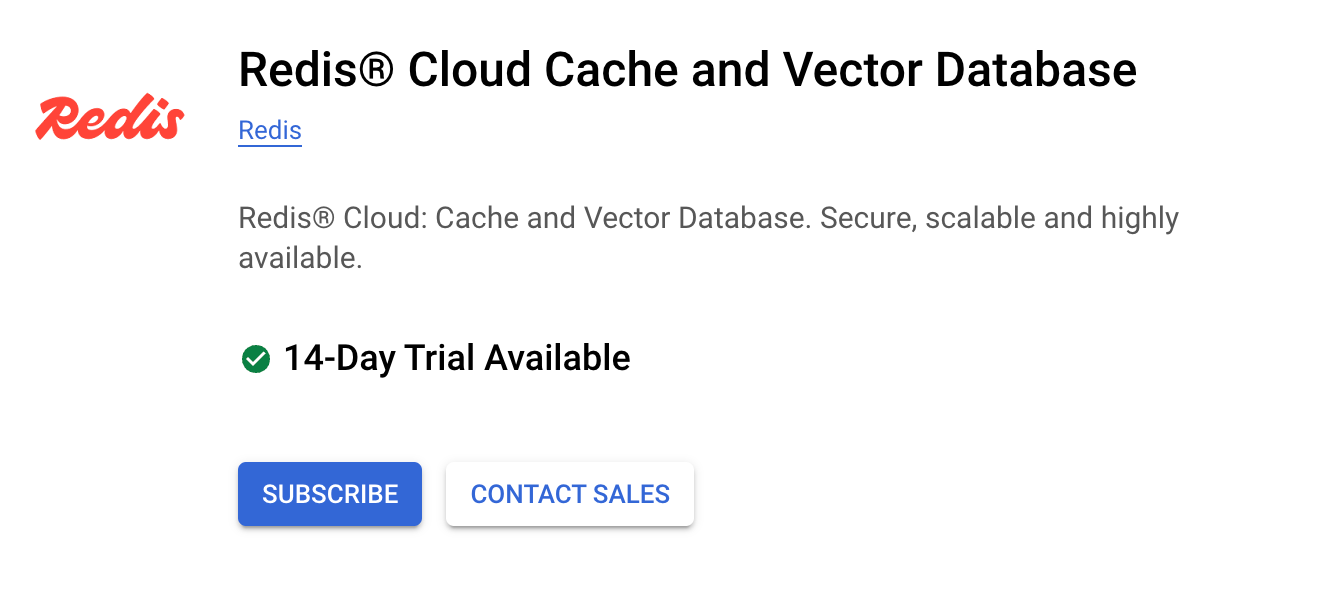
Task: Click the green checkmark trial icon
Action: (x=256, y=358)
